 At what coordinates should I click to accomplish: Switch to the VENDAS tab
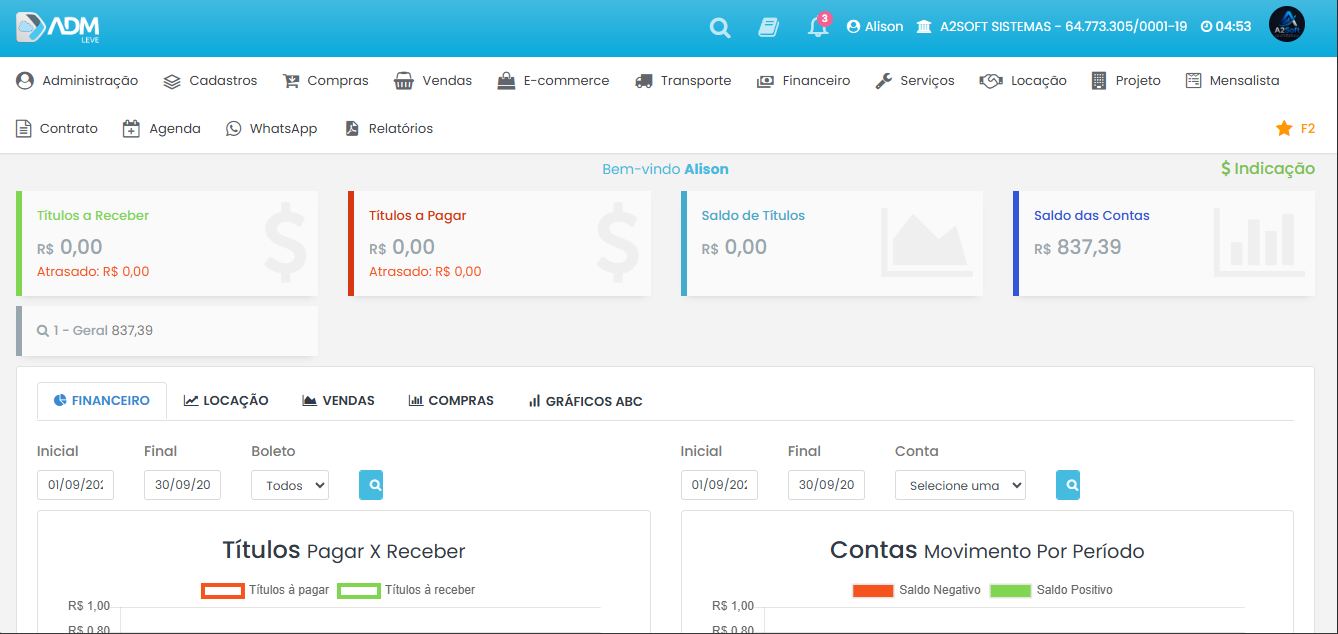coord(338,401)
